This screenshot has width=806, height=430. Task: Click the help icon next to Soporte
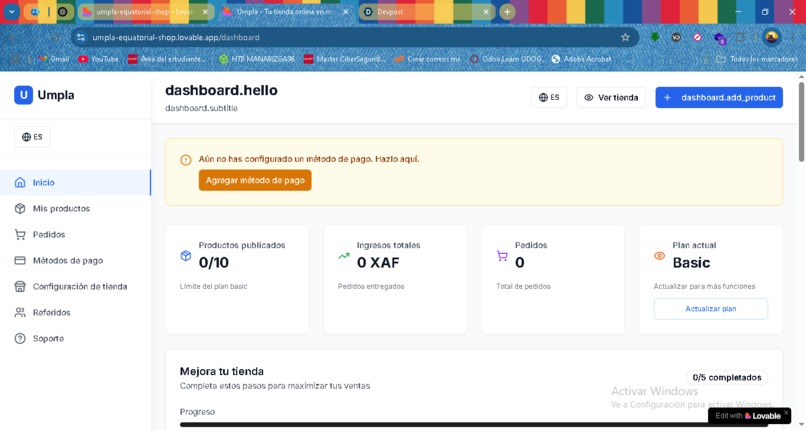pyautogui.click(x=20, y=339)
